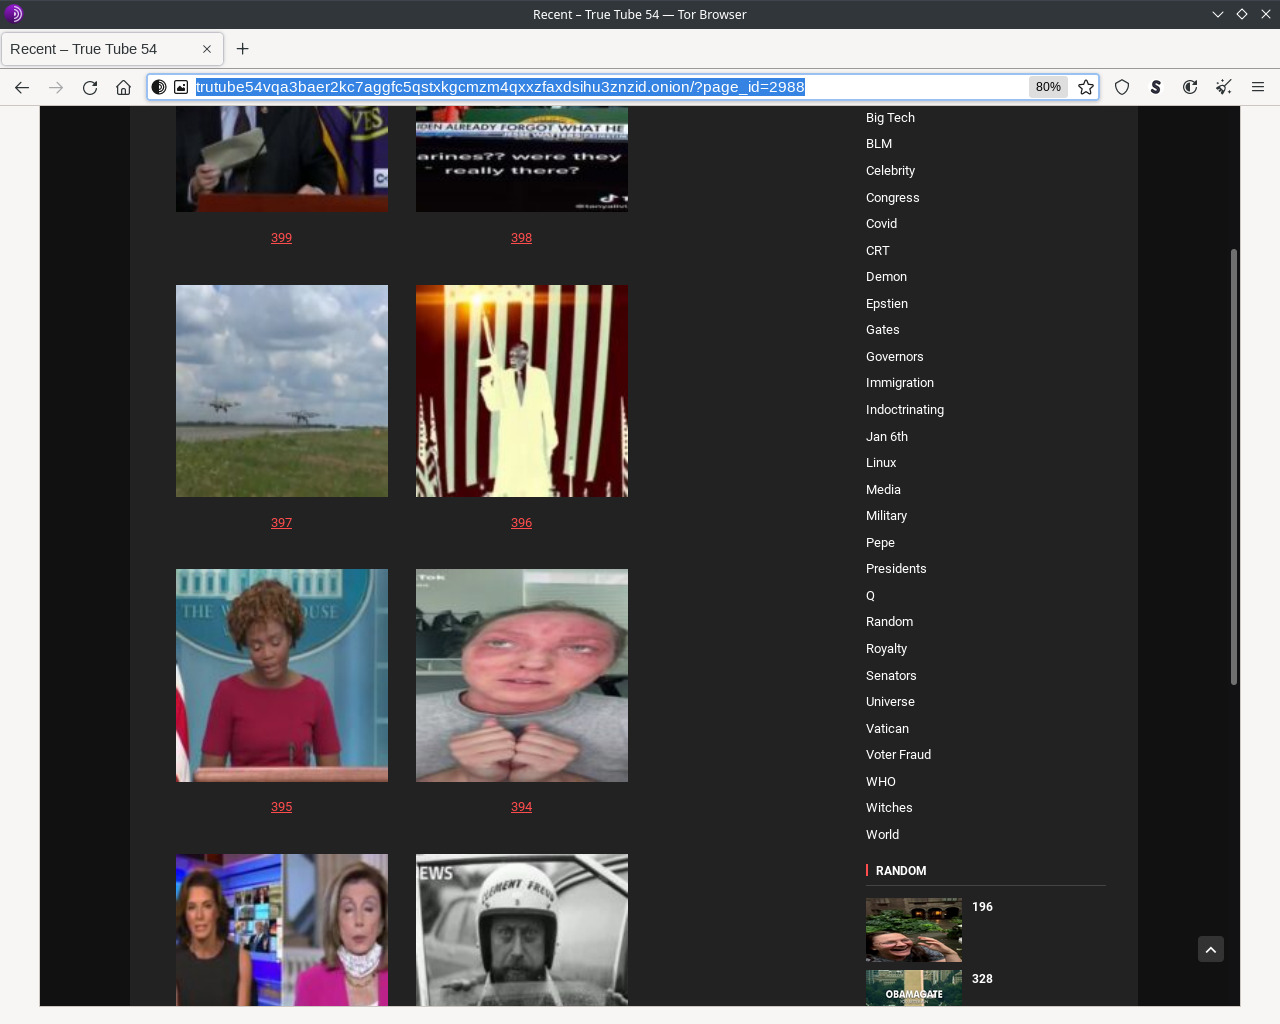
Task: Open video link 395
Action: pos(281,807)
